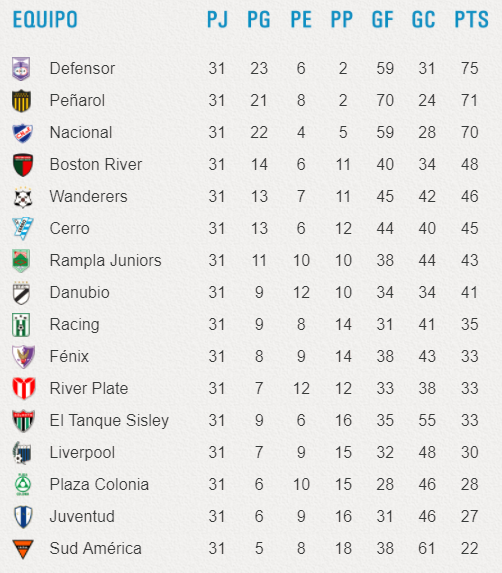
Task: Select the Liverpool team name
Action: click(x=82, y=453)
